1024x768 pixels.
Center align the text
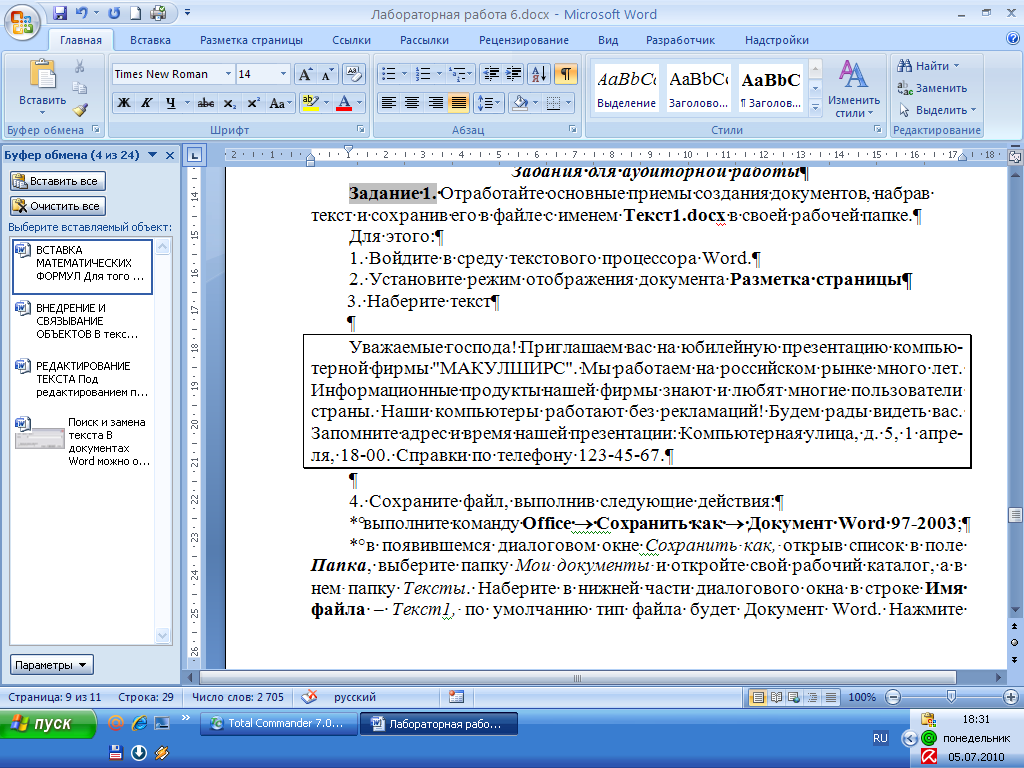pyautogui.click(x=412, y=103)
